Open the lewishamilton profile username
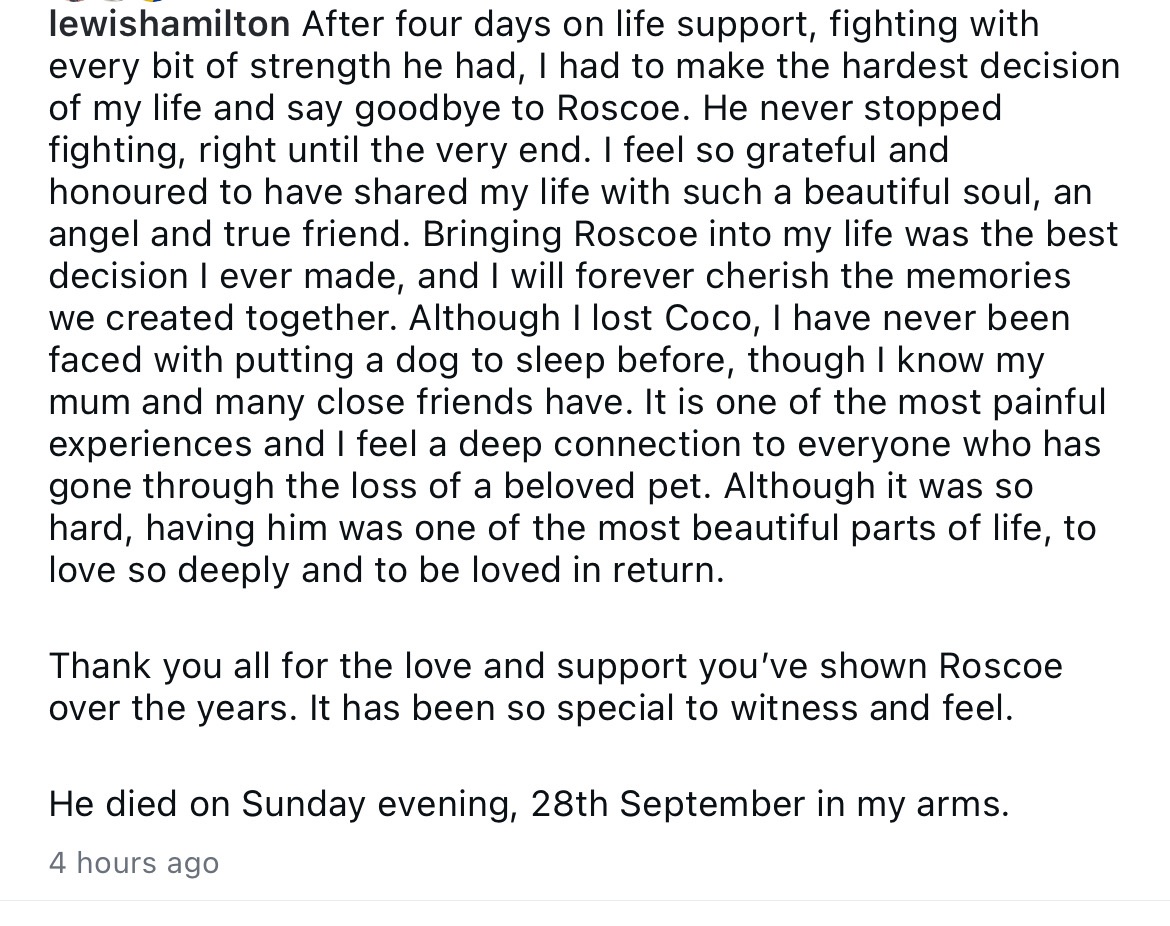1170x926 pixels. (169, 24)
